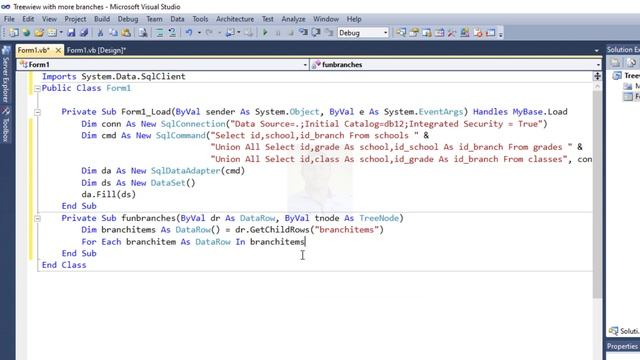Click the first Solution Explorer toolbar icon
Image resolution: width=640 pixels, height=360 pixels.
pos(615,62)
